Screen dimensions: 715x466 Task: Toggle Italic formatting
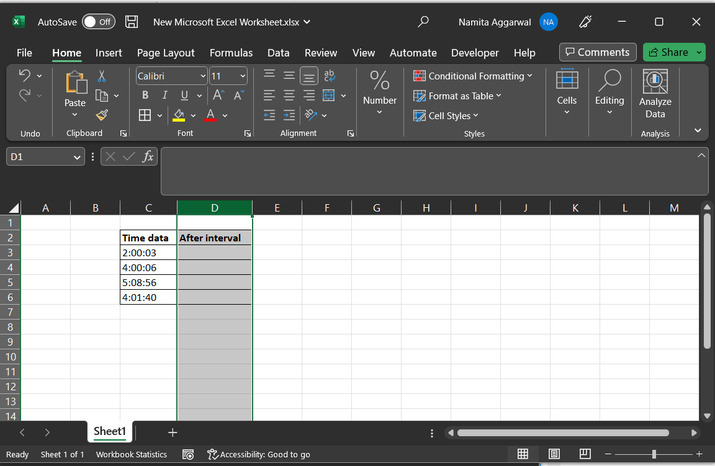pyautogui.click(x=164, y=95)
